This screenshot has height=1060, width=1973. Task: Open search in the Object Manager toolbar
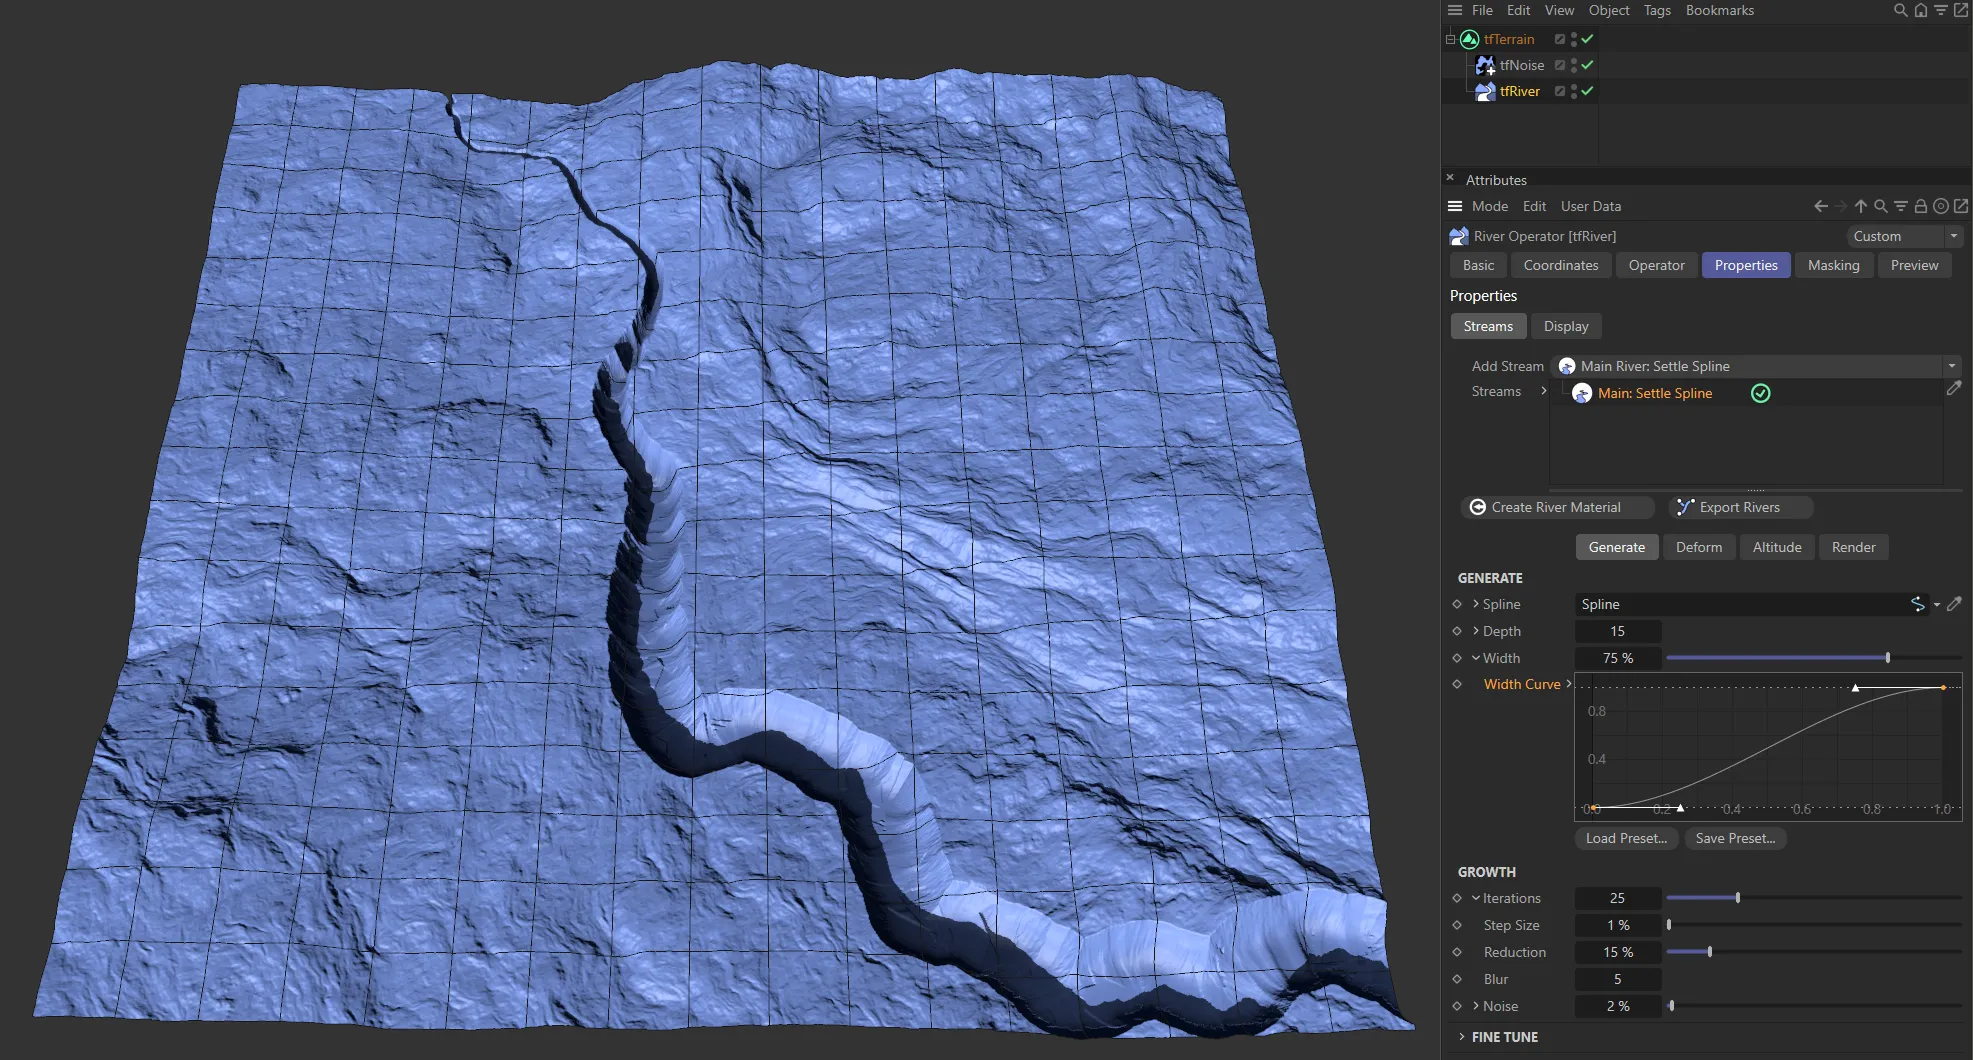[x=1898, y=10]
